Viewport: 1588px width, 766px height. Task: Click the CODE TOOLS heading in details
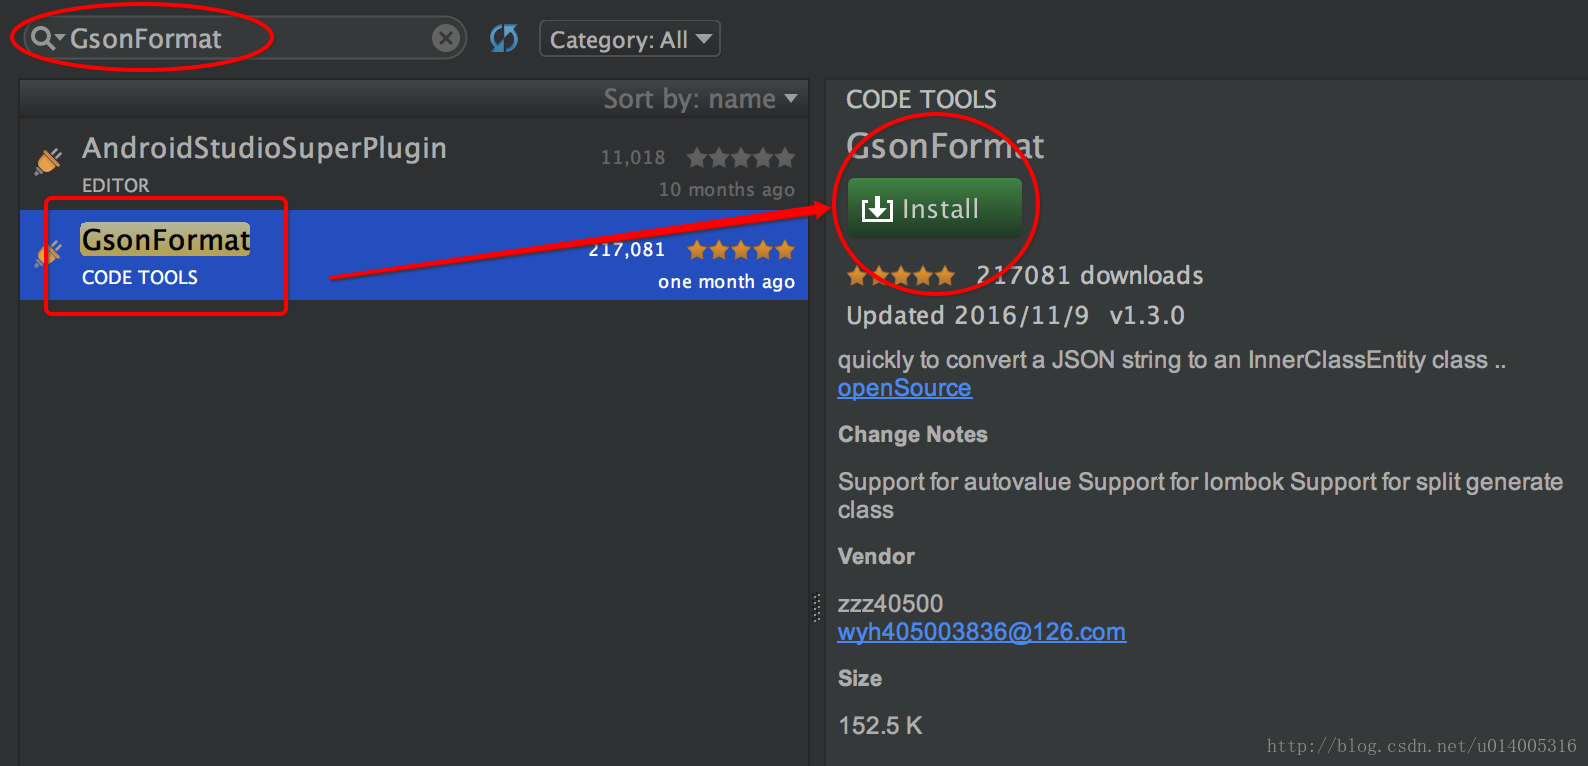tap(921, 100)
